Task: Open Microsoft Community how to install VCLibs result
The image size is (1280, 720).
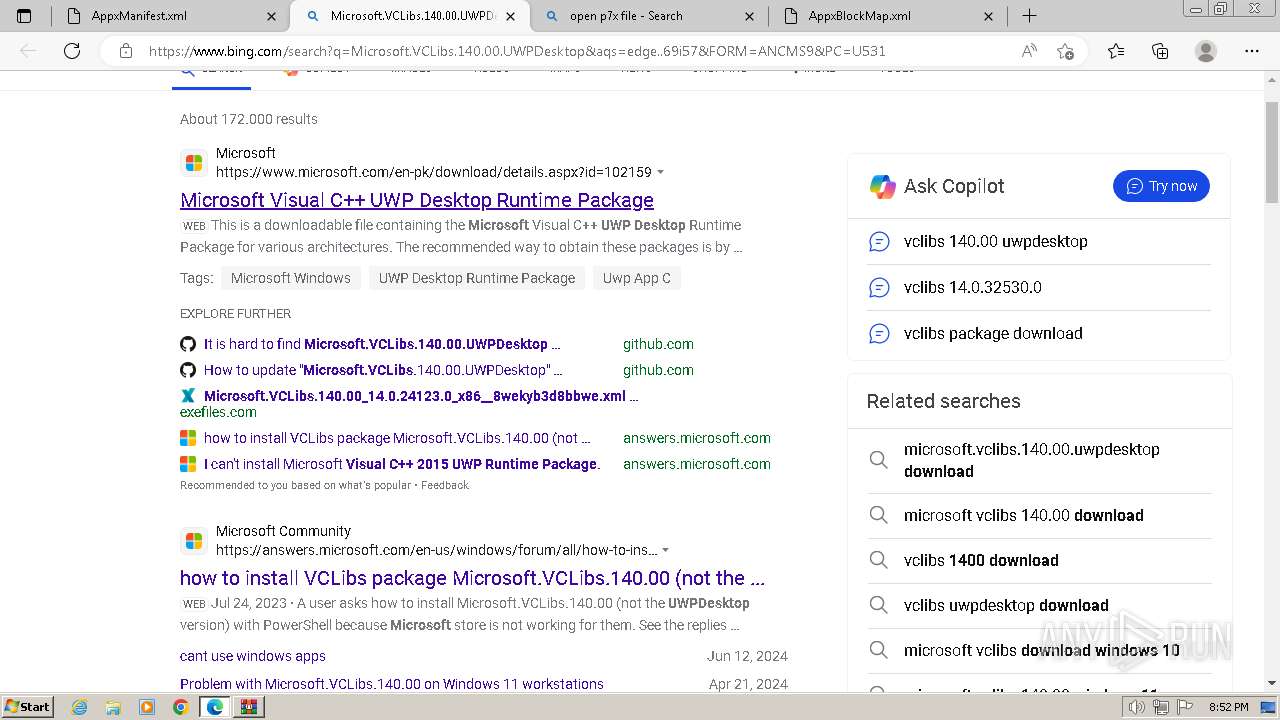Action: click(472, 578)
